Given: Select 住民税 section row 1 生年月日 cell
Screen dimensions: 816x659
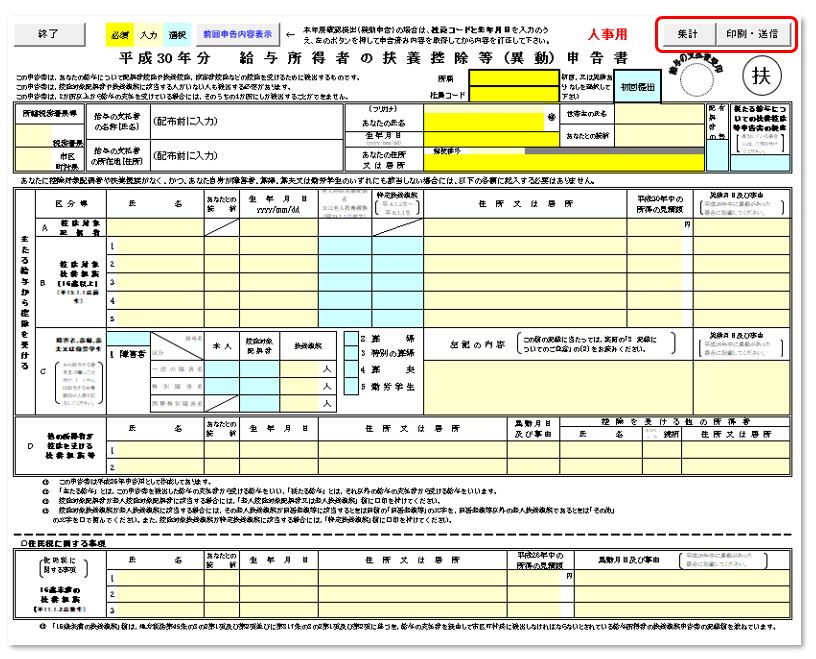Looking at the screenshot, I should [279, 578].
